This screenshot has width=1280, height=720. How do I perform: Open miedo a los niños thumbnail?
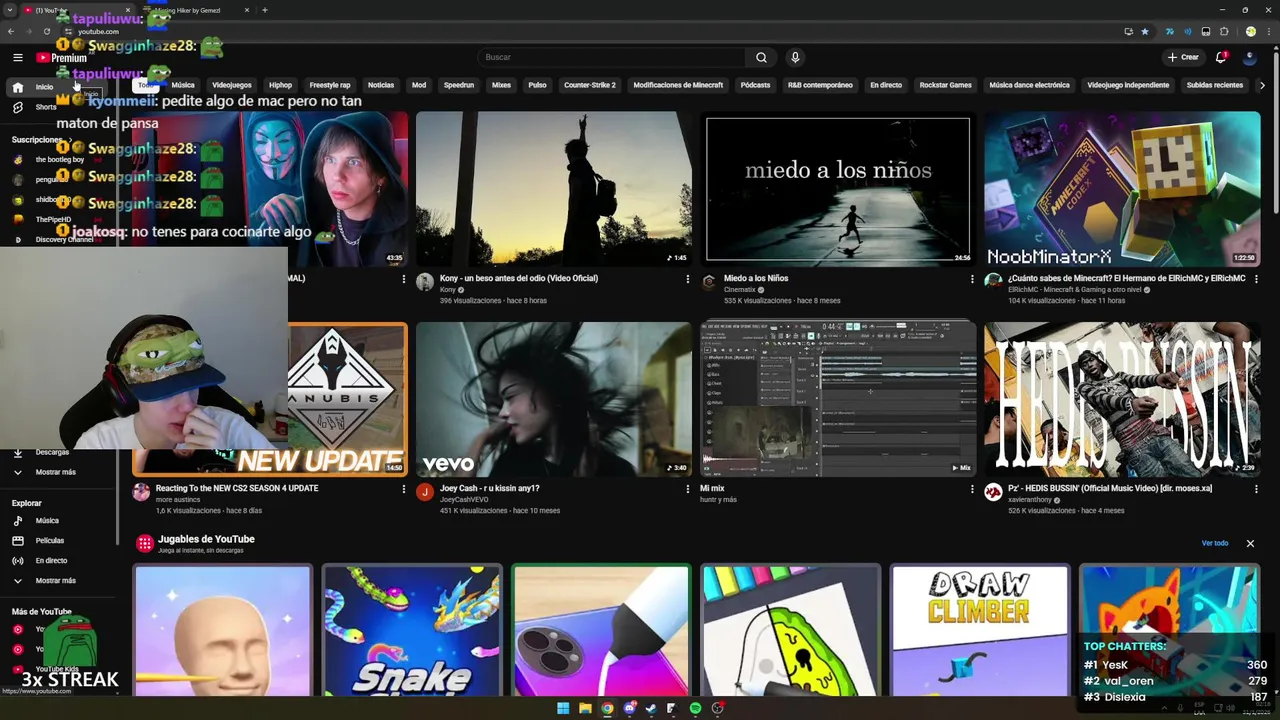[838, 188]
